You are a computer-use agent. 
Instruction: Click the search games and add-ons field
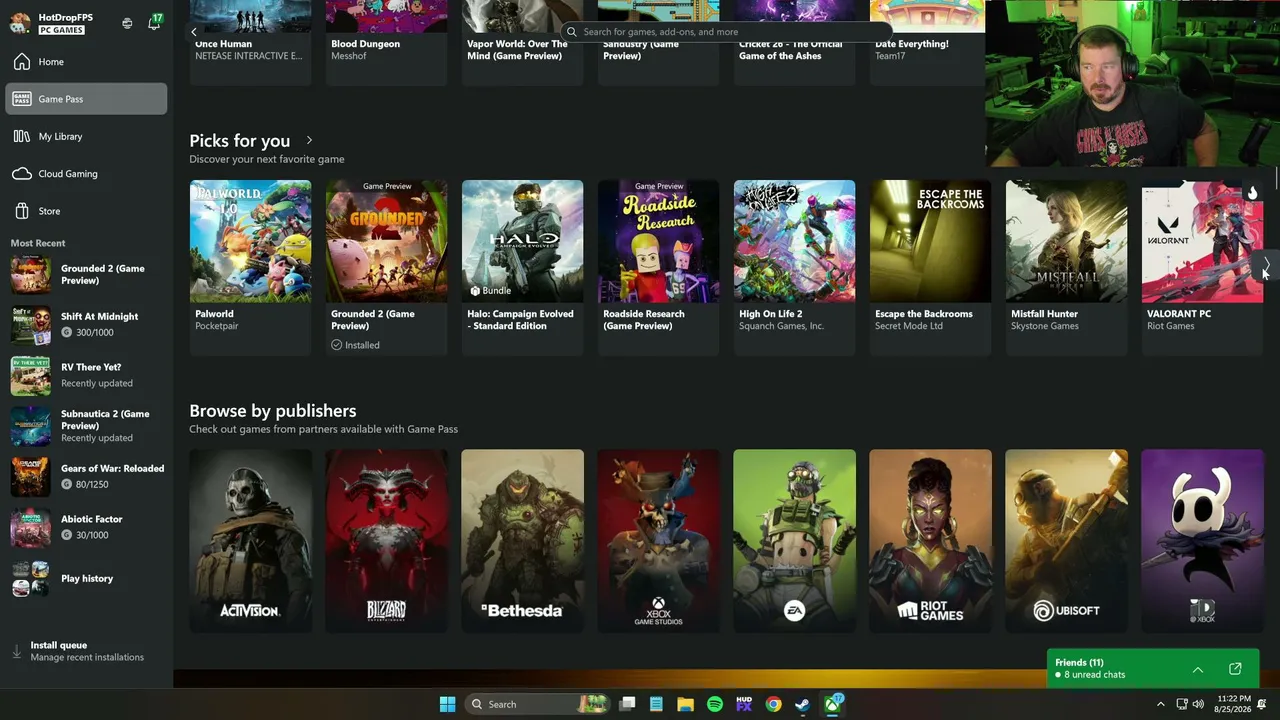pos(726,32)
